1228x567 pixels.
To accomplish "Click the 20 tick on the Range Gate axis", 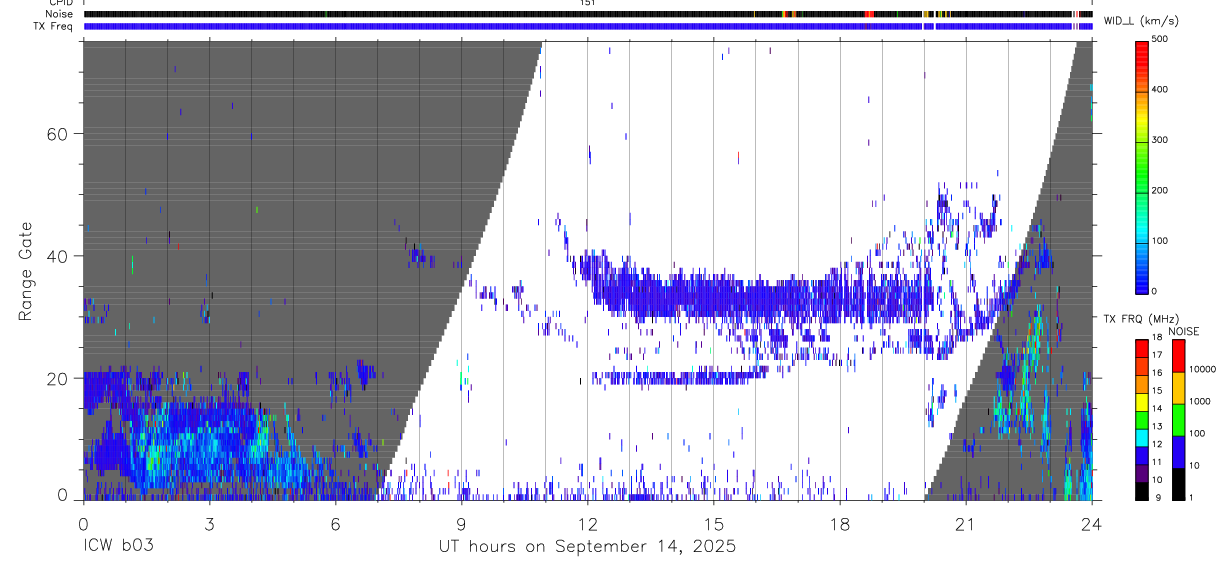I will tap(56, 378).
